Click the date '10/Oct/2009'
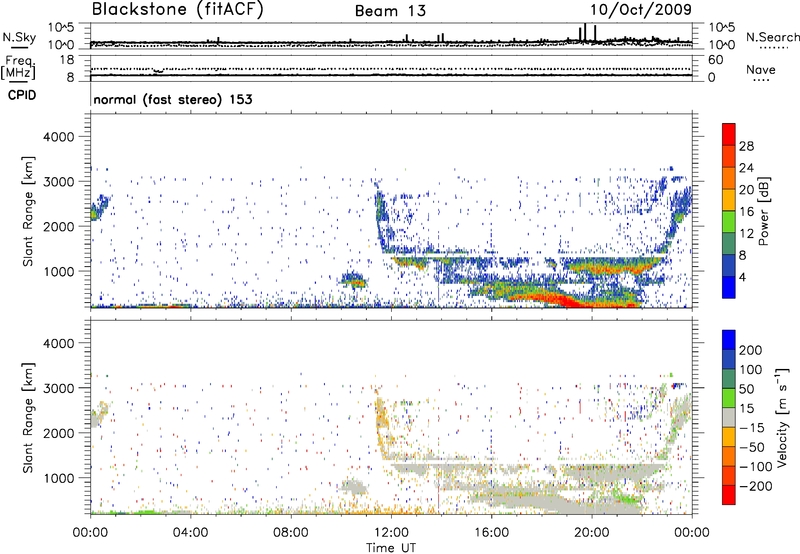 [x=641, y=10]
